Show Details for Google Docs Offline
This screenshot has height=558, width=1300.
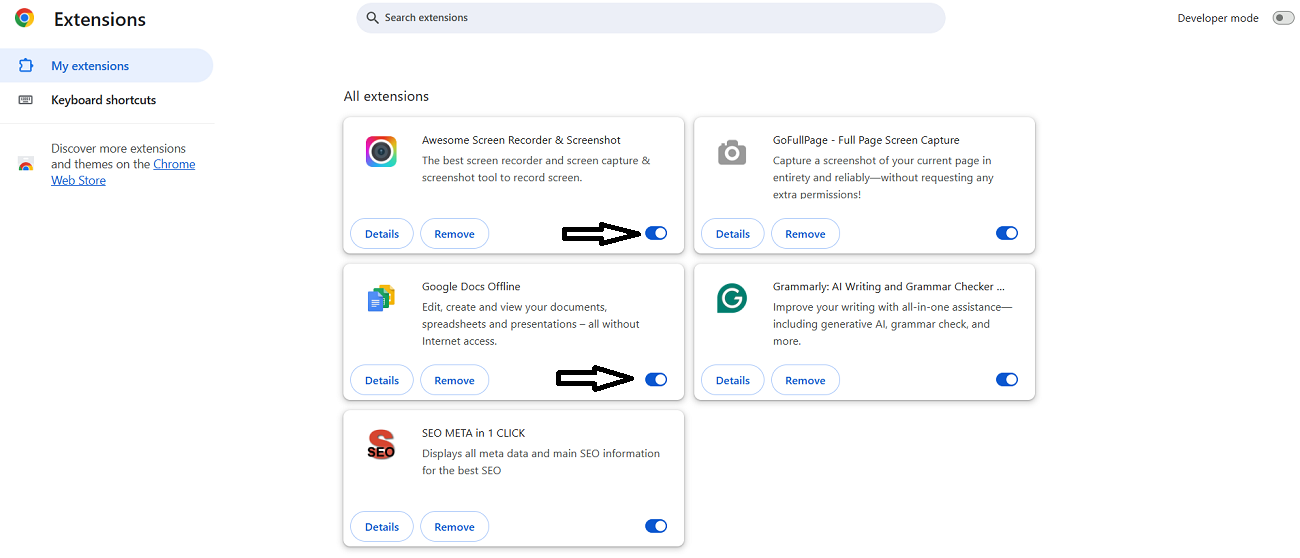[382, 380]
